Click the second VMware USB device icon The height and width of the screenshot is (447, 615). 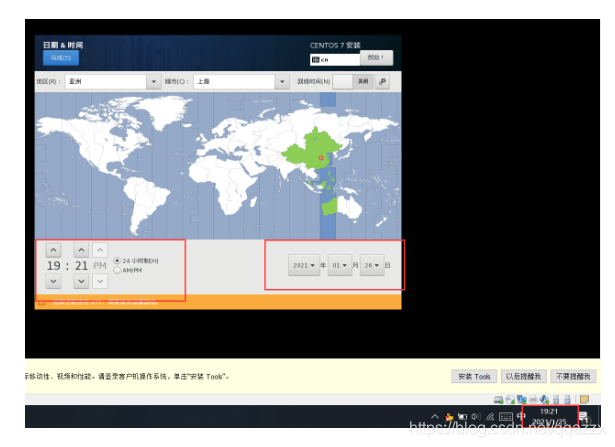pyautogui.click(x=567, y=400)
